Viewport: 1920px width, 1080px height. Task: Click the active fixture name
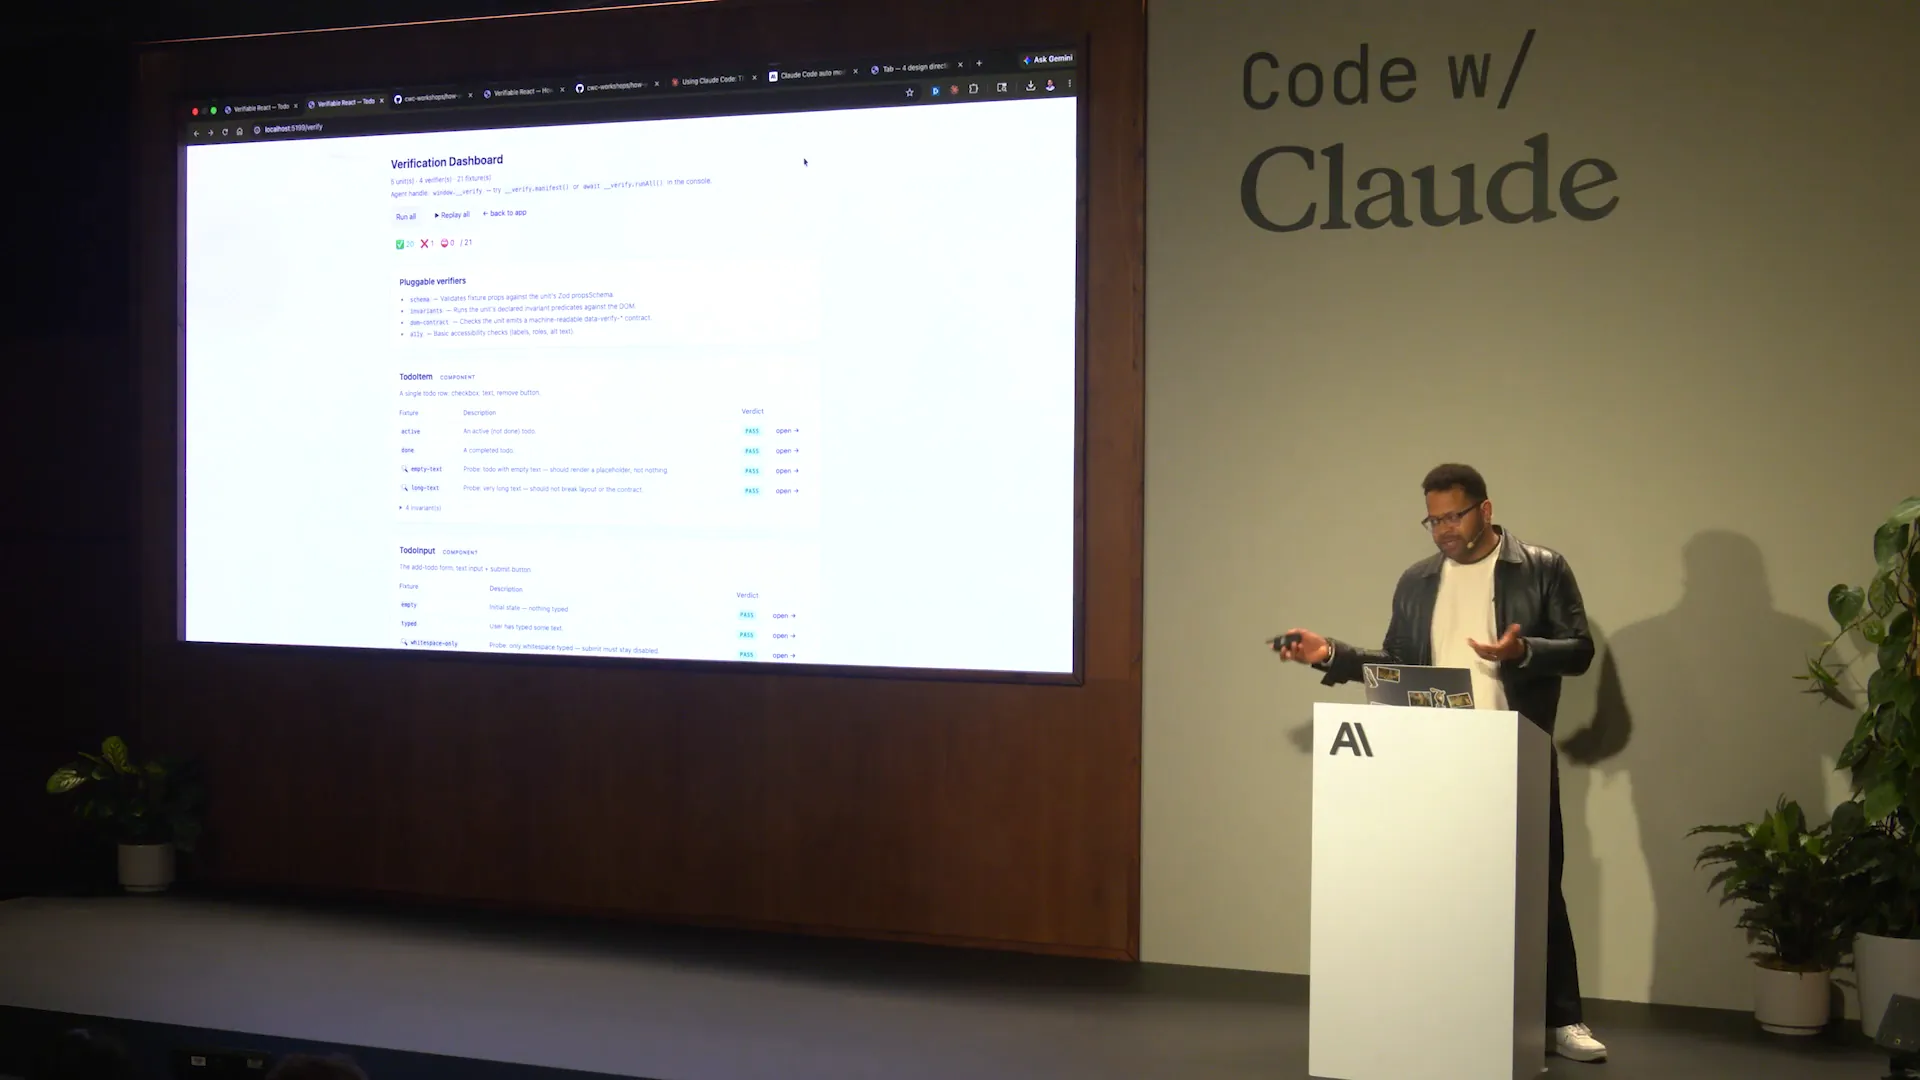[410, 432]
